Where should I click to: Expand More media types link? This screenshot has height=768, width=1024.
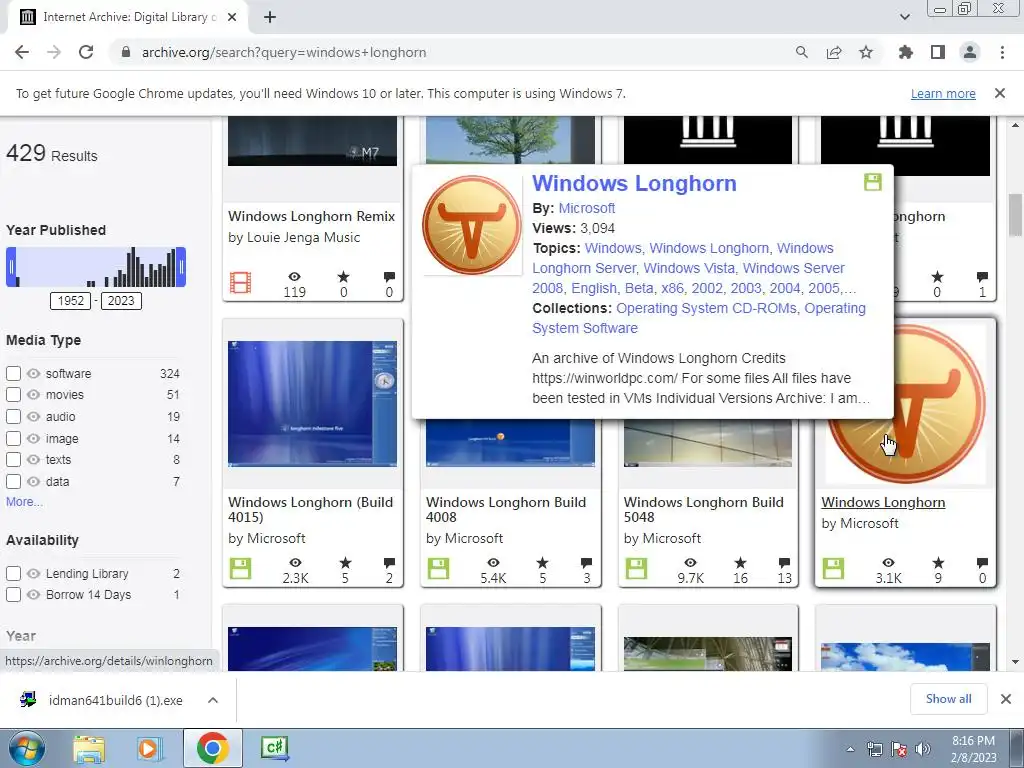(x=24, y=502)
